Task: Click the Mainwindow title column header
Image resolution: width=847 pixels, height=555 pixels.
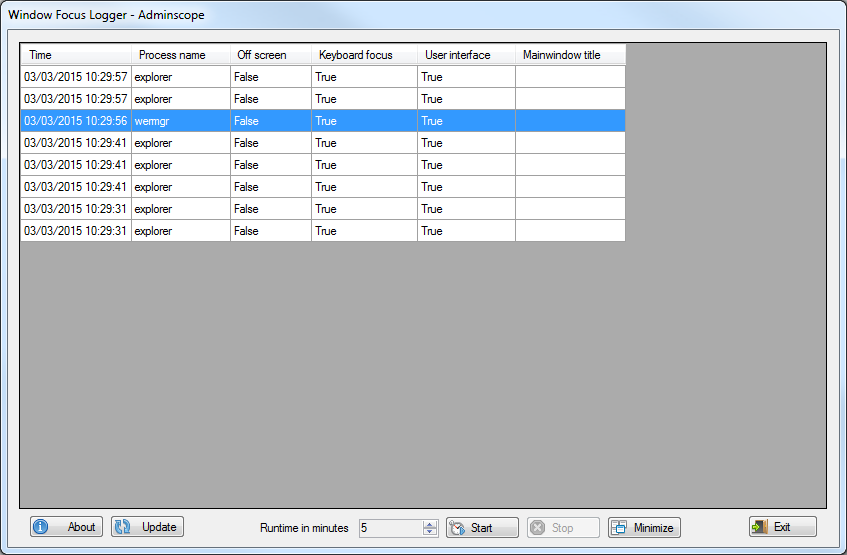Action: coord(570,55)
